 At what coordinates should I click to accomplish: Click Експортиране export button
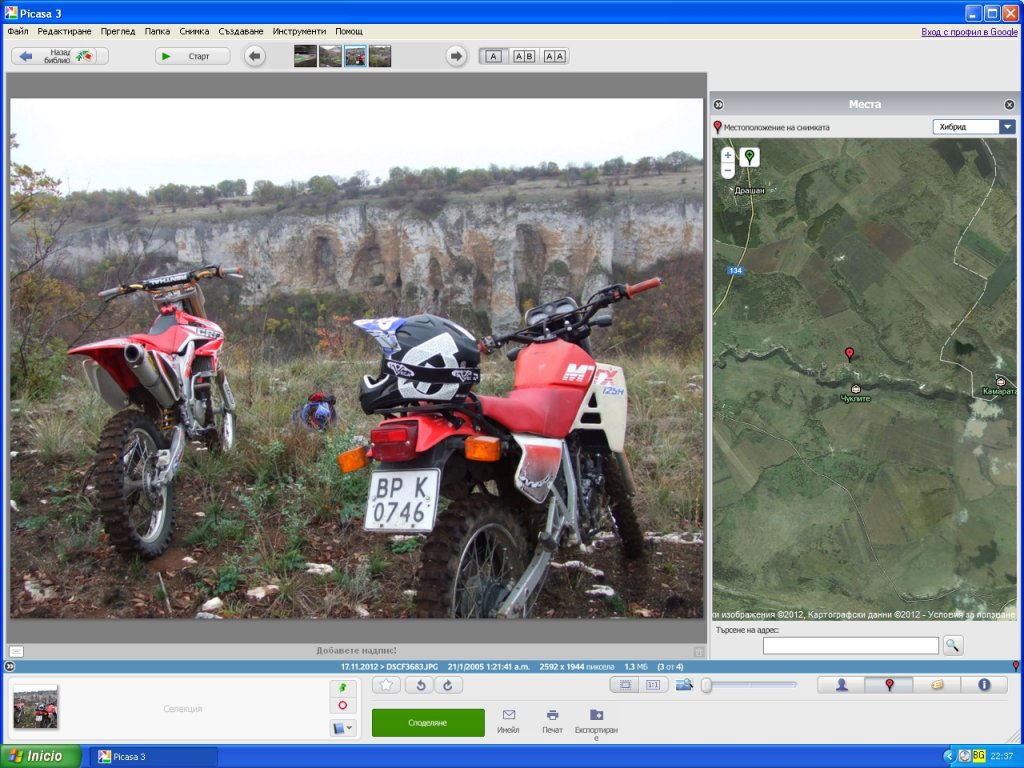coord(596,725)
